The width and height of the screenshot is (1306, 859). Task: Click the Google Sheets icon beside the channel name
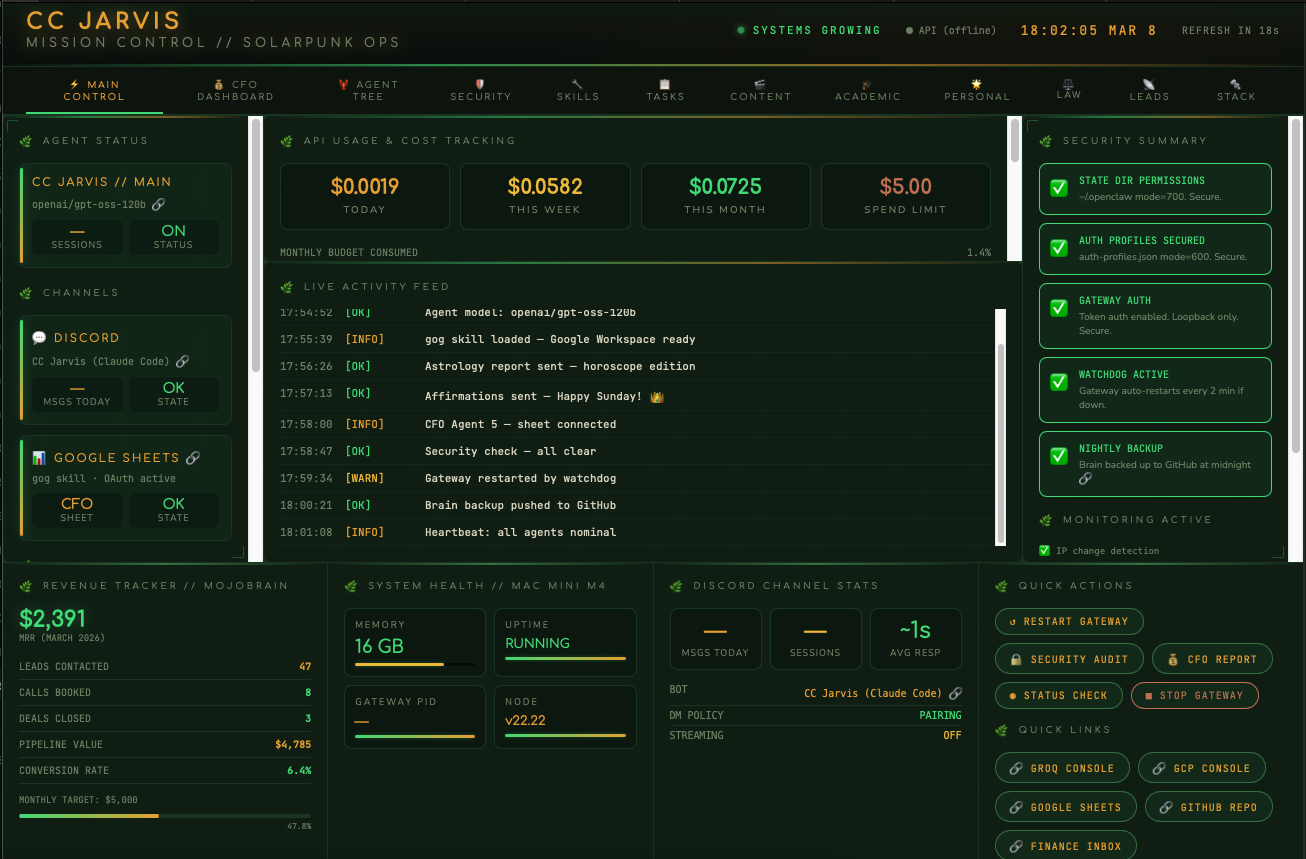(x=38, y=457)
